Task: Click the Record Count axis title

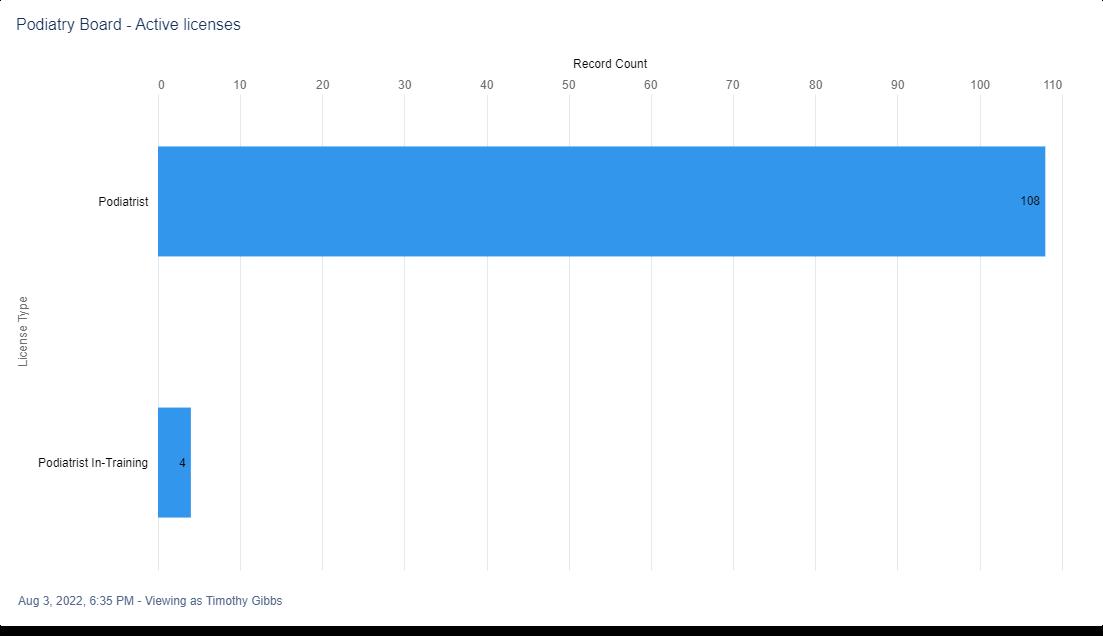Action: click(x=610, y=64)
